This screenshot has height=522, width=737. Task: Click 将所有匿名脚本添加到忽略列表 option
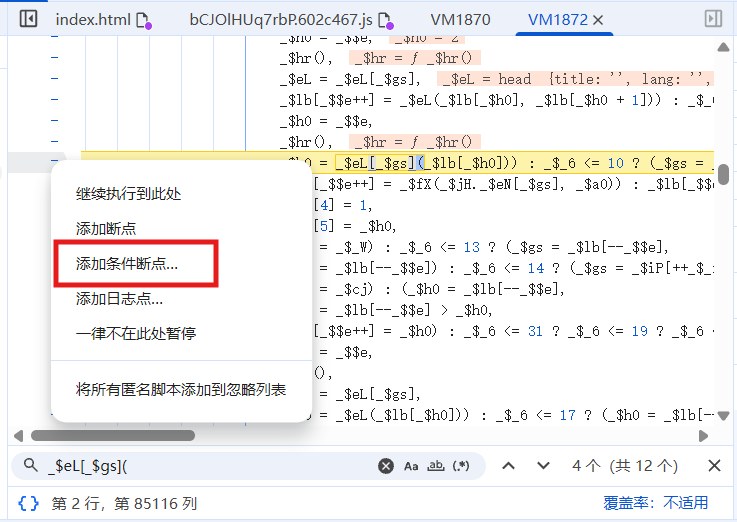click(181, 389)
